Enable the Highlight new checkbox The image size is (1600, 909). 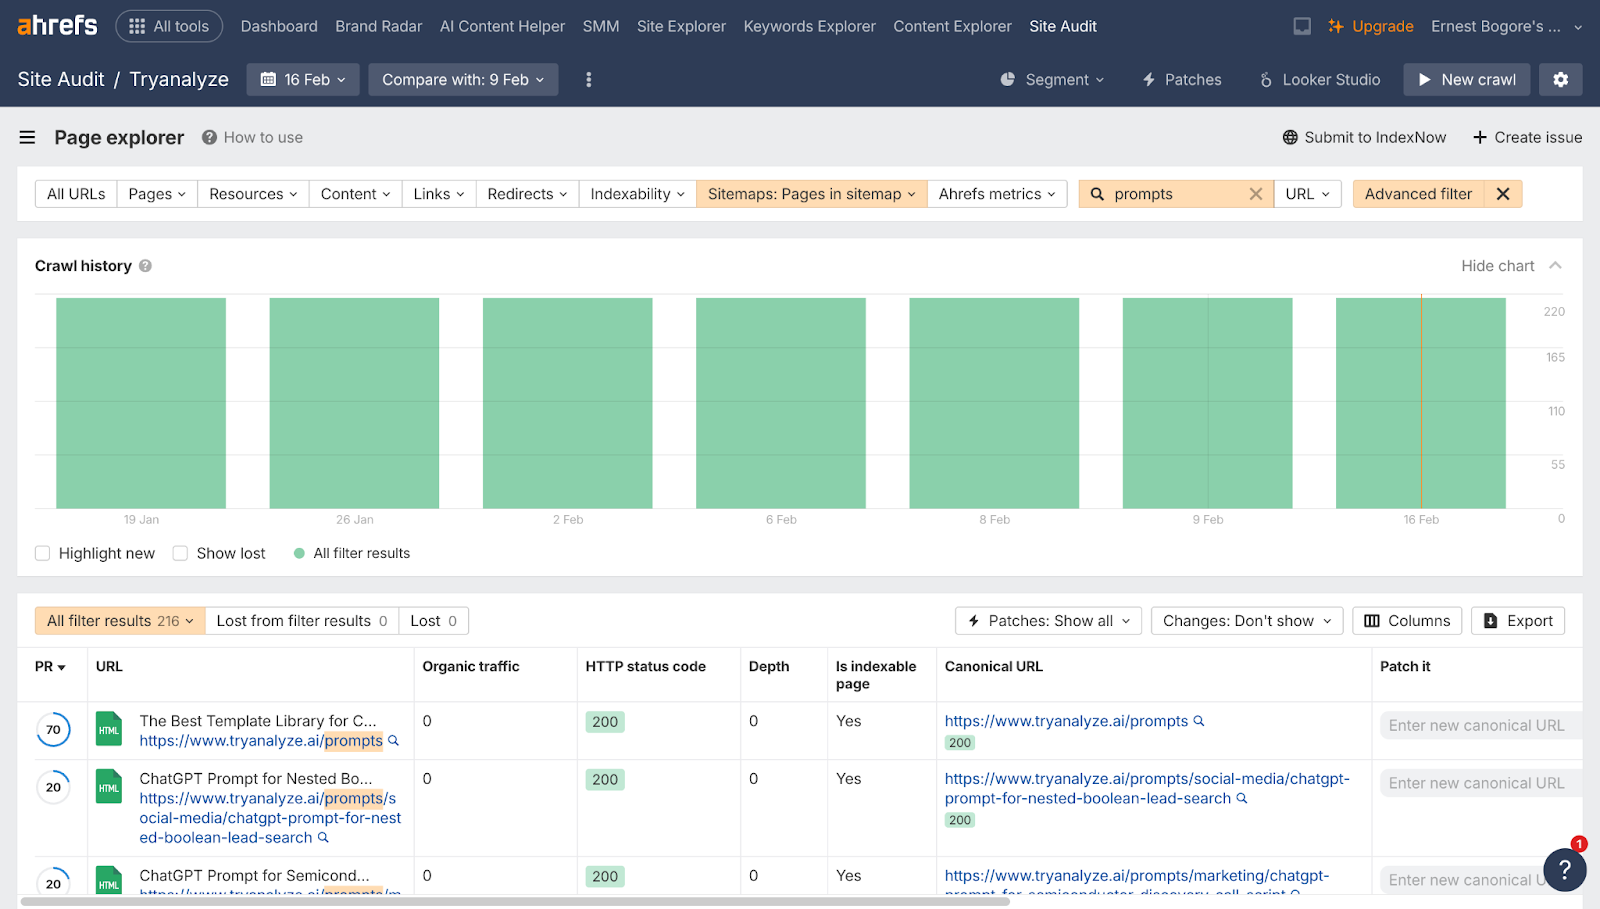(42, 553)
